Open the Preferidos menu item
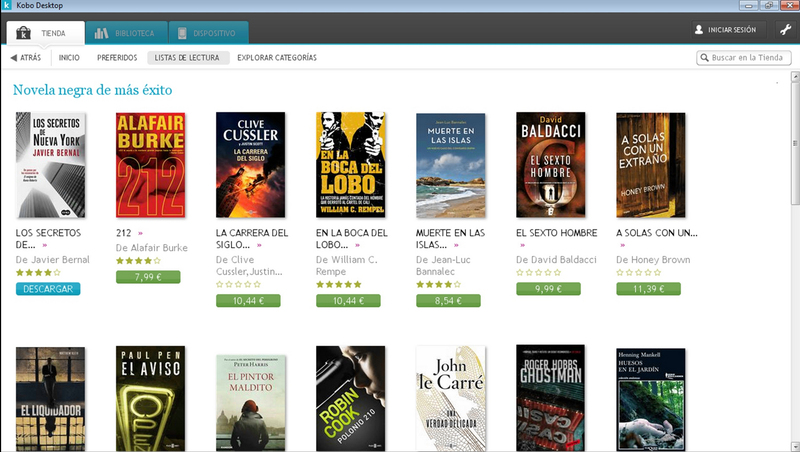 point(117,58)
